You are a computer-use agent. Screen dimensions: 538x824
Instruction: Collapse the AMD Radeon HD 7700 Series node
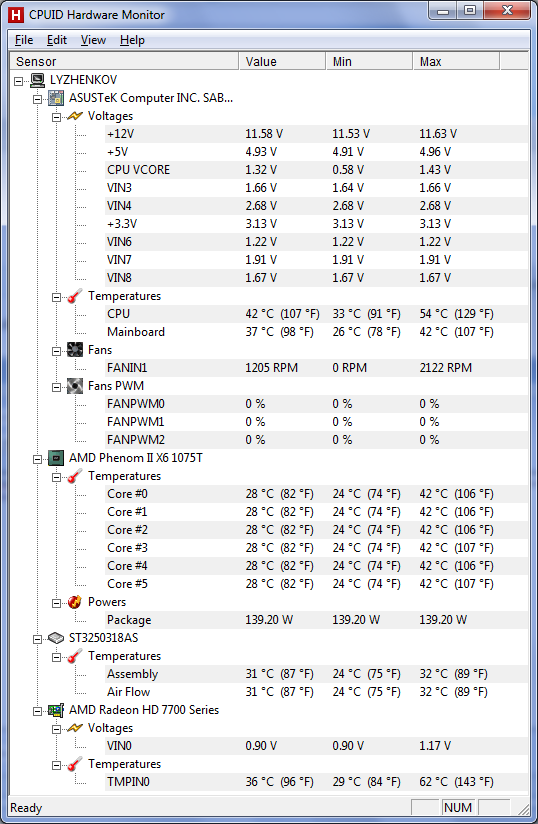tap(37, 711)
